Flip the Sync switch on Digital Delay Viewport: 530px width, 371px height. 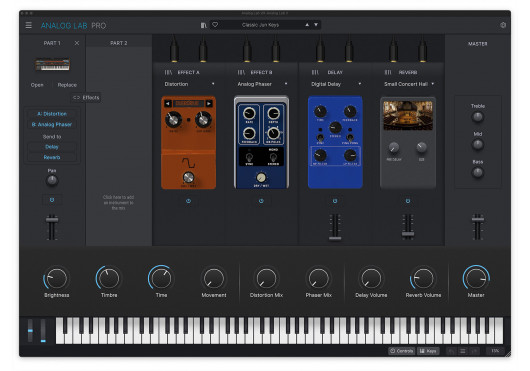point(320,137)
